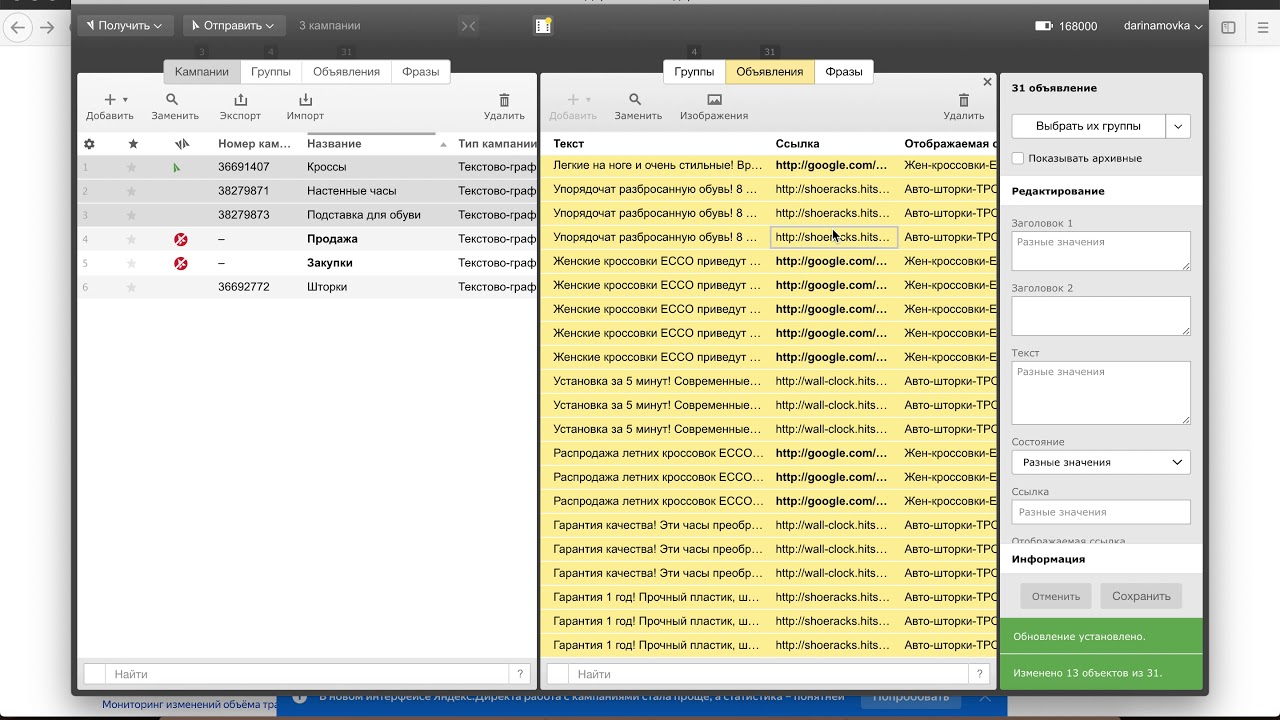
Task: Click the Сохранить button
Action: 1141,596
